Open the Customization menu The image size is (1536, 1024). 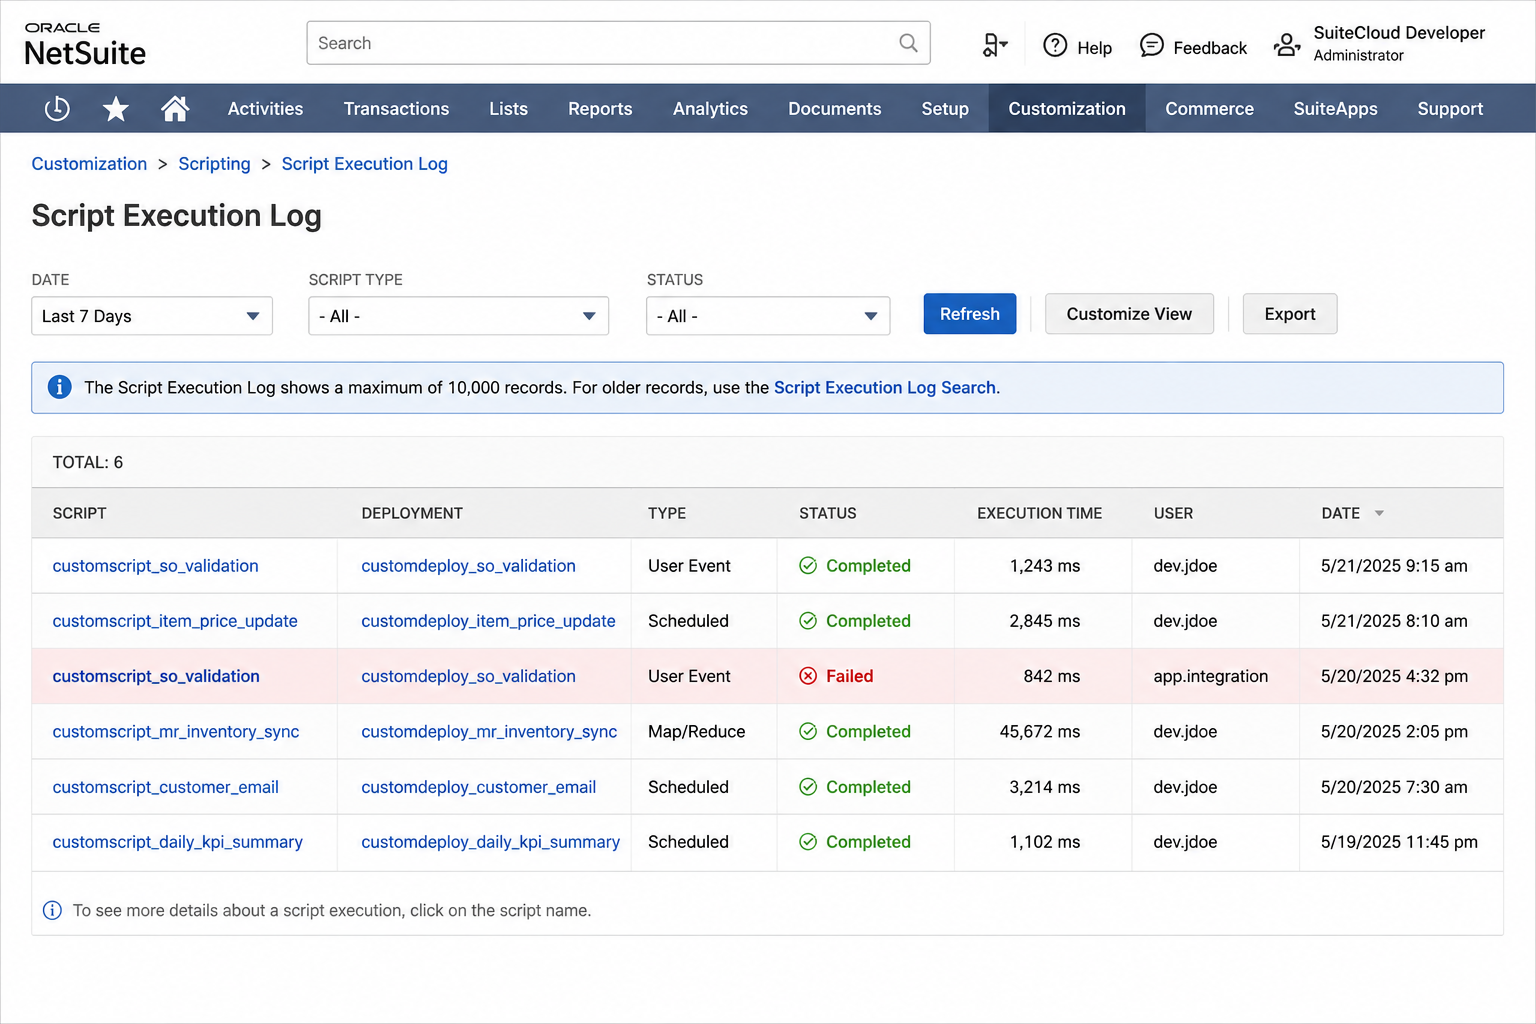pos(1067,108)
